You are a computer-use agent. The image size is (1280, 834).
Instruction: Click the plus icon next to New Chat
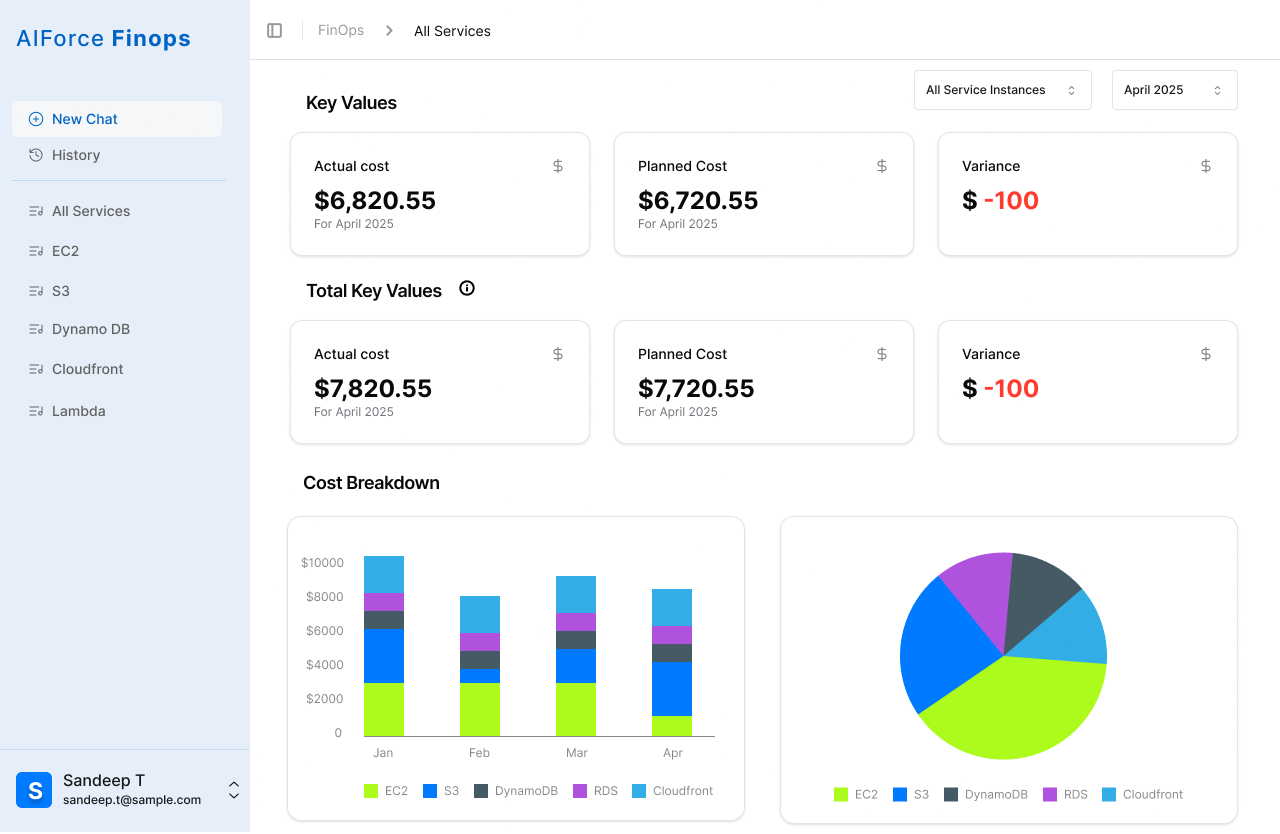(x=36, y=119)
